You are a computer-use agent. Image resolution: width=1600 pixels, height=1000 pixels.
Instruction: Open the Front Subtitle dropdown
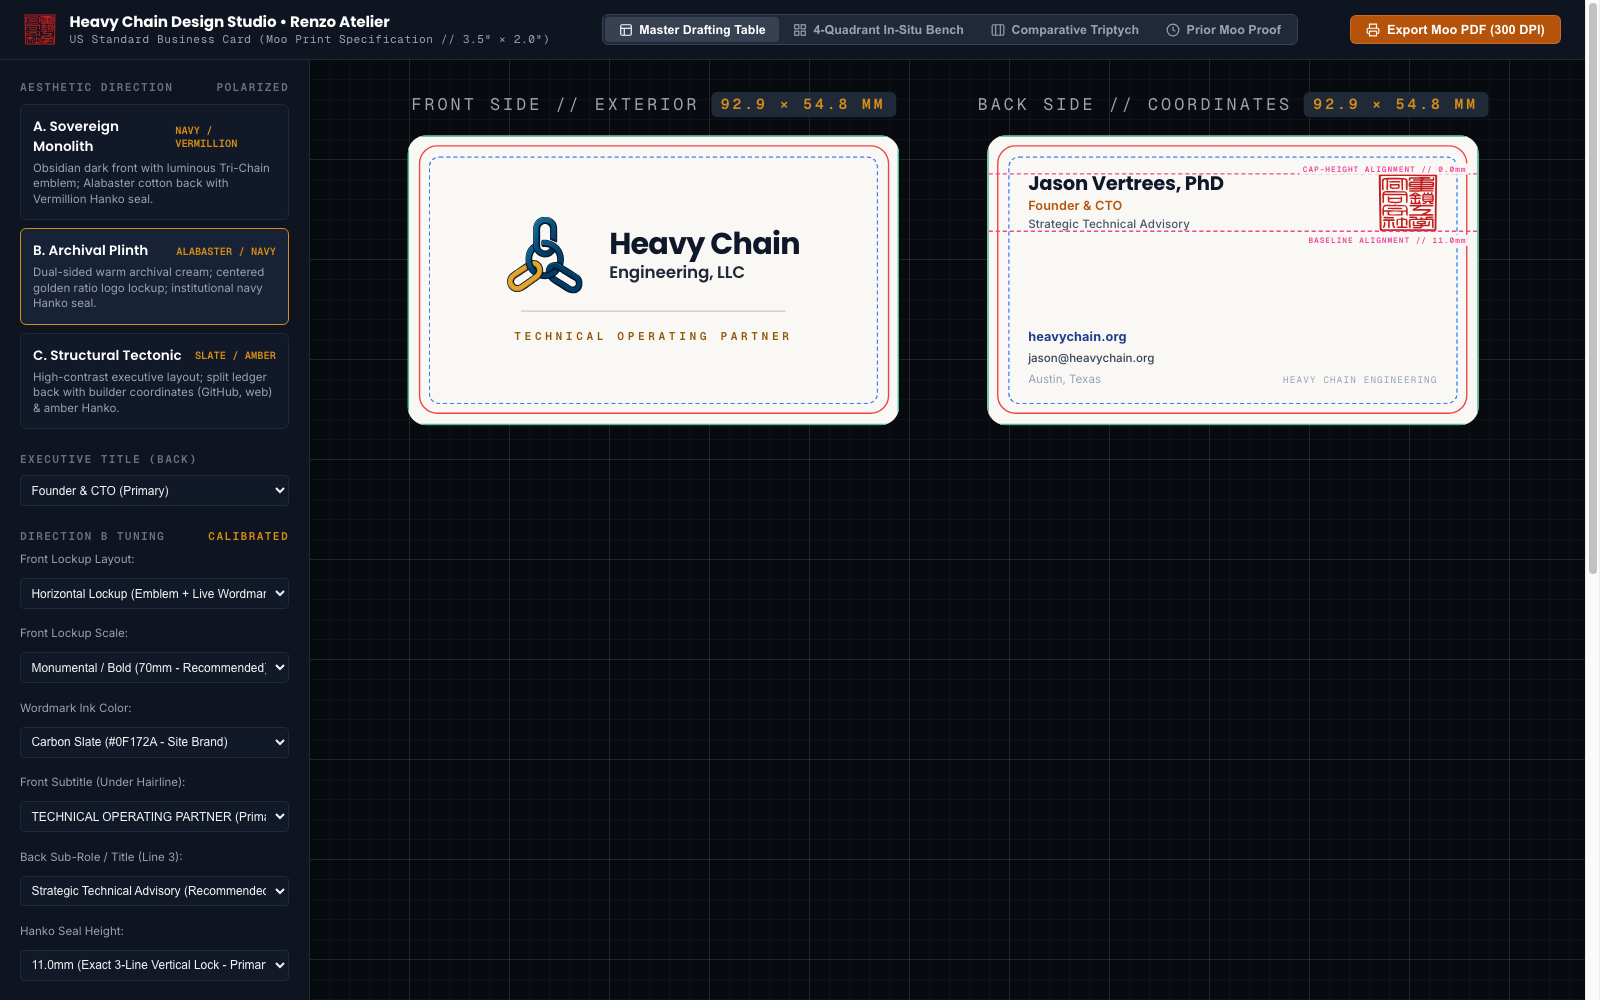[x=154, y=817]
